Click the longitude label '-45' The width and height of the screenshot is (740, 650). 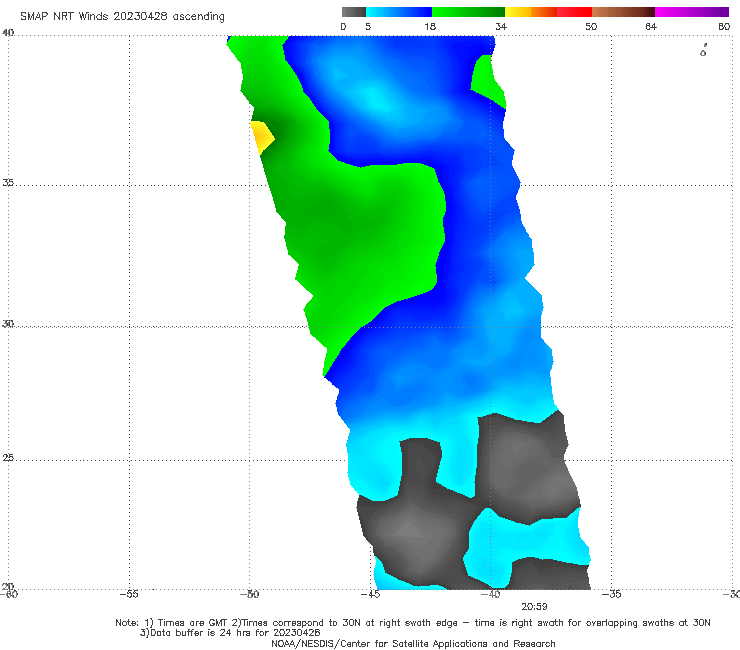(370, 594)
